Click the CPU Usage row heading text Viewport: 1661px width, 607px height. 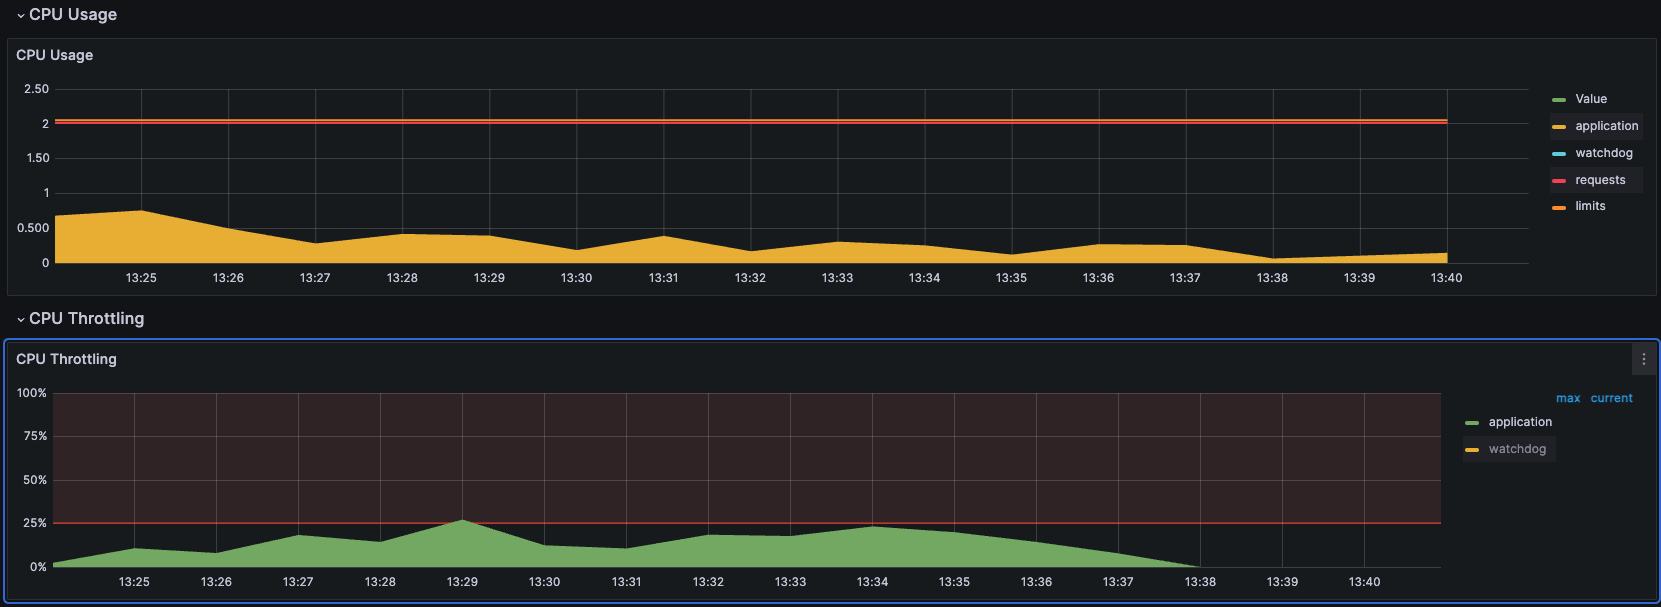[73, 14]
